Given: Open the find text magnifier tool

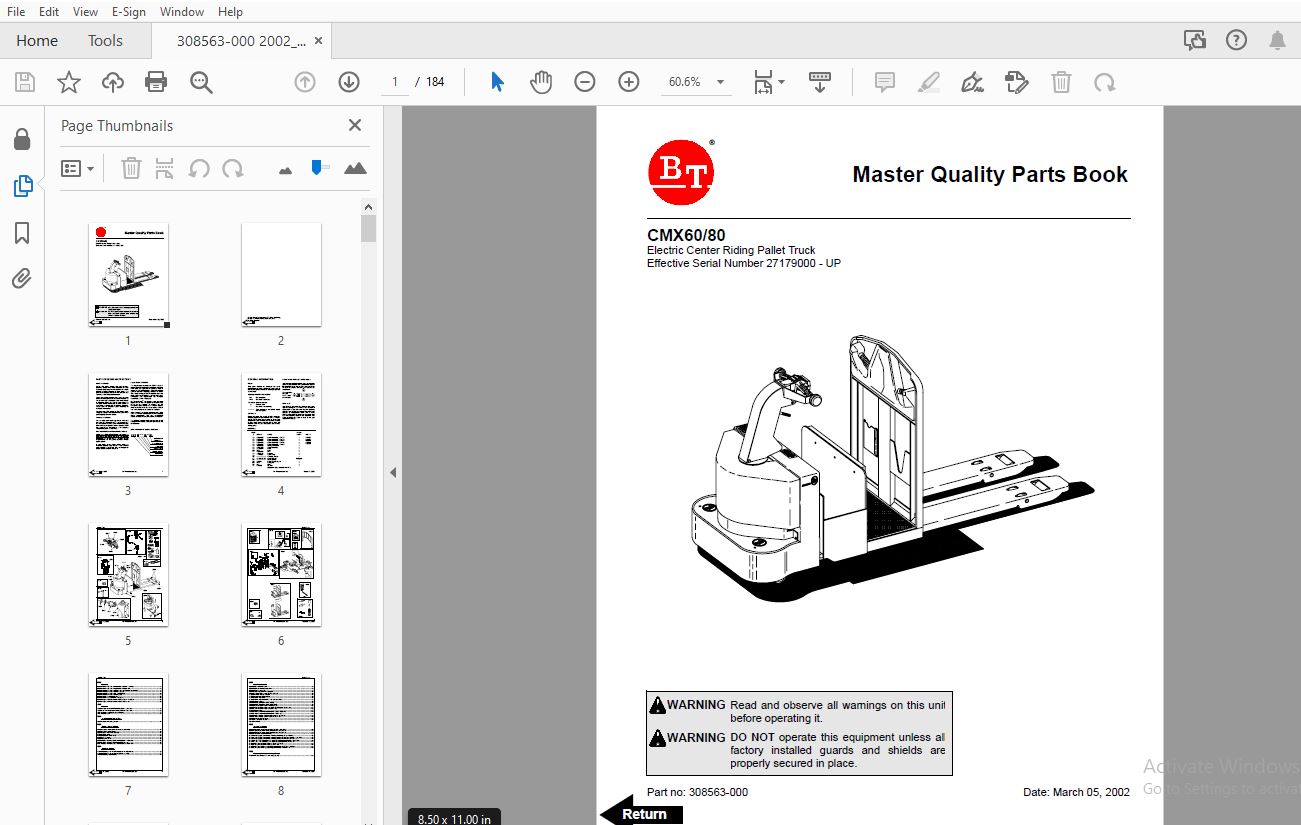Looking at the screenshot, I should [x=201, y=82].
